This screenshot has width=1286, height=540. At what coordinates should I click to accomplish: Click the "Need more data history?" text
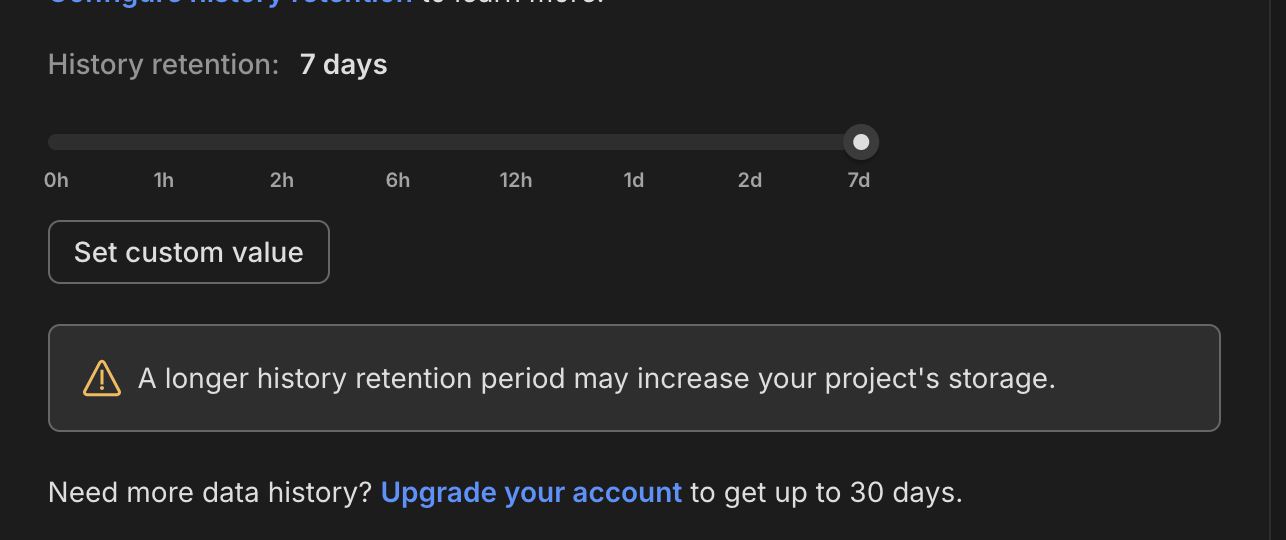tap(210, 493)
